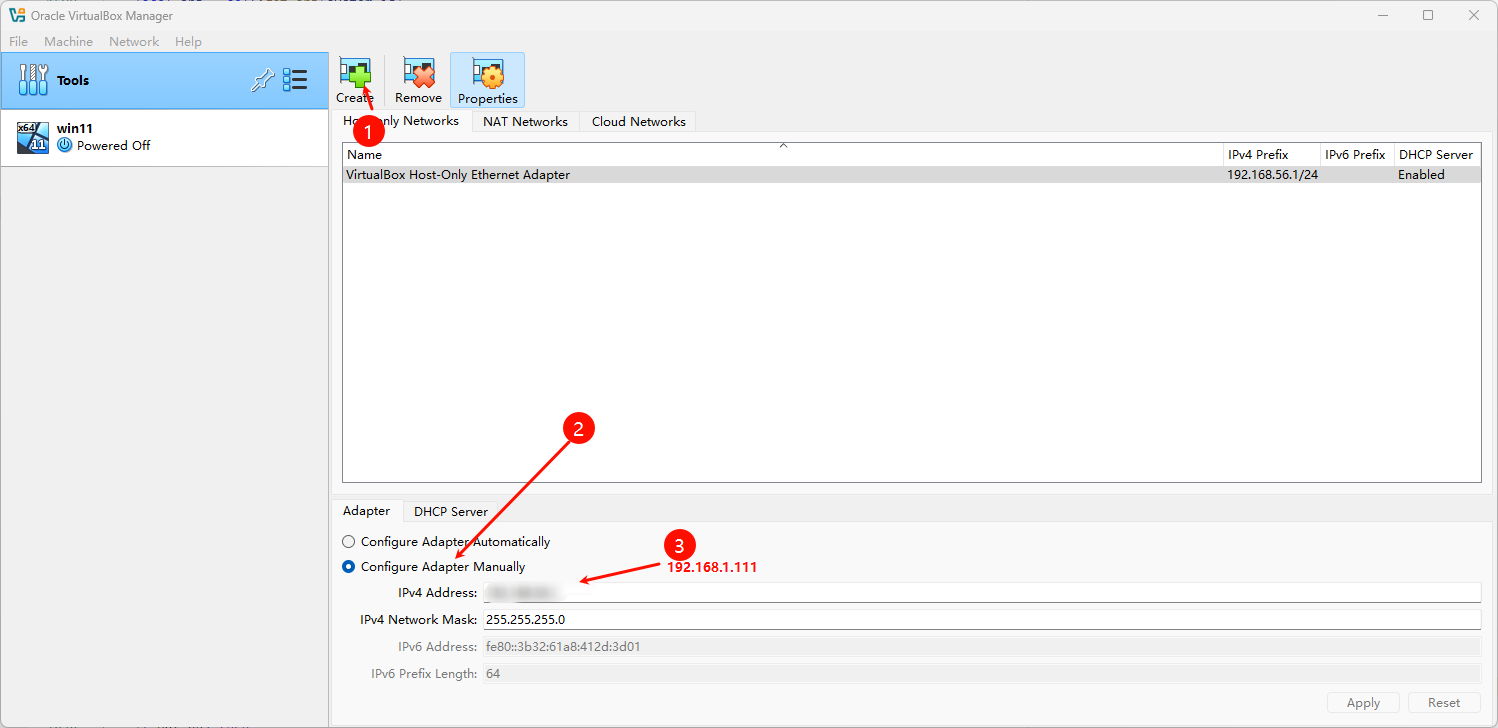Open the DHCP Server tab below the list
Image resolution: width=1498 pixels, height=728 pixels.
(451, 512)
